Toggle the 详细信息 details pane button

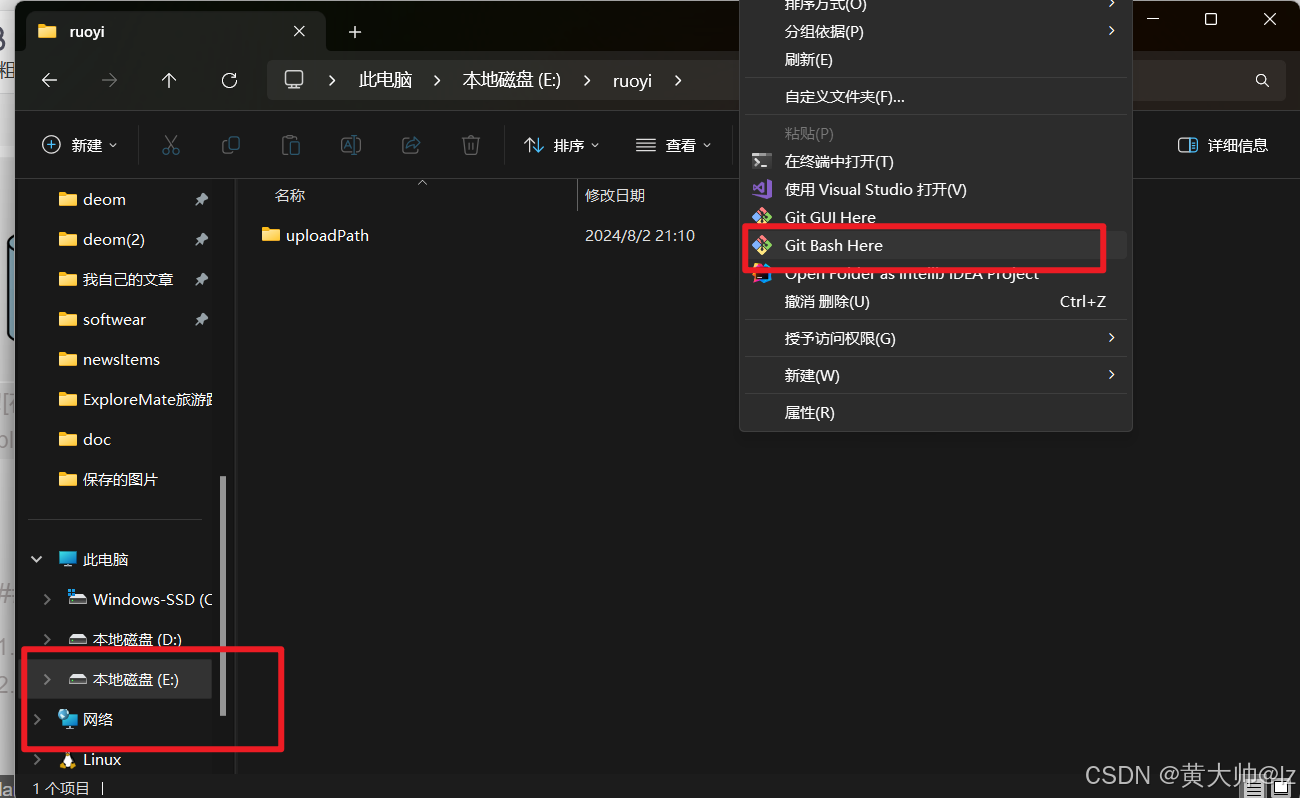point(1223,145)
